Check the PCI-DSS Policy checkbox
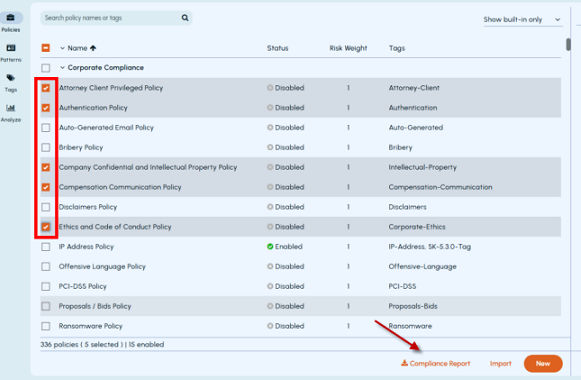Screen dimensions: 581x380 46,286
